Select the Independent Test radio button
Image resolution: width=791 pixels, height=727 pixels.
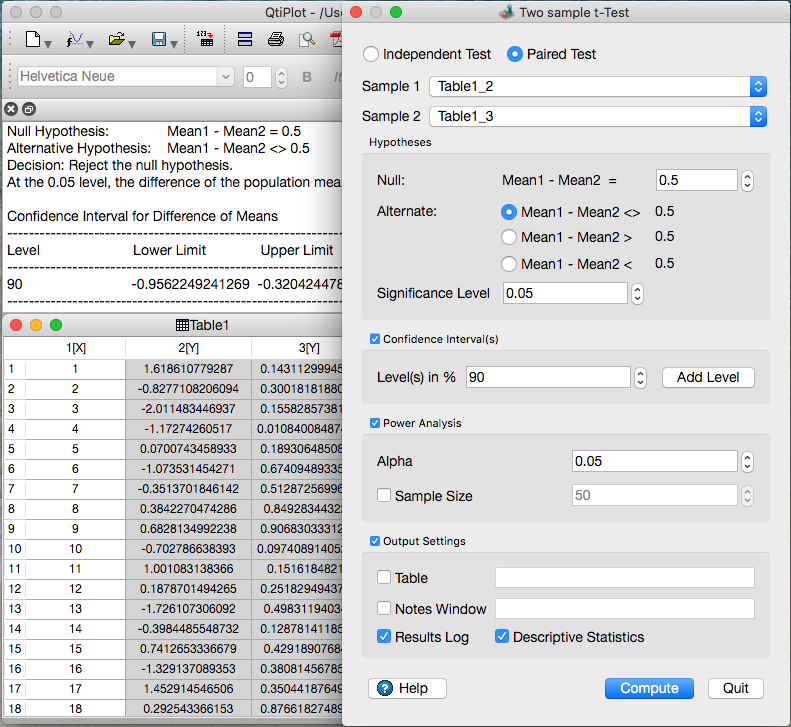pos(371,54)
